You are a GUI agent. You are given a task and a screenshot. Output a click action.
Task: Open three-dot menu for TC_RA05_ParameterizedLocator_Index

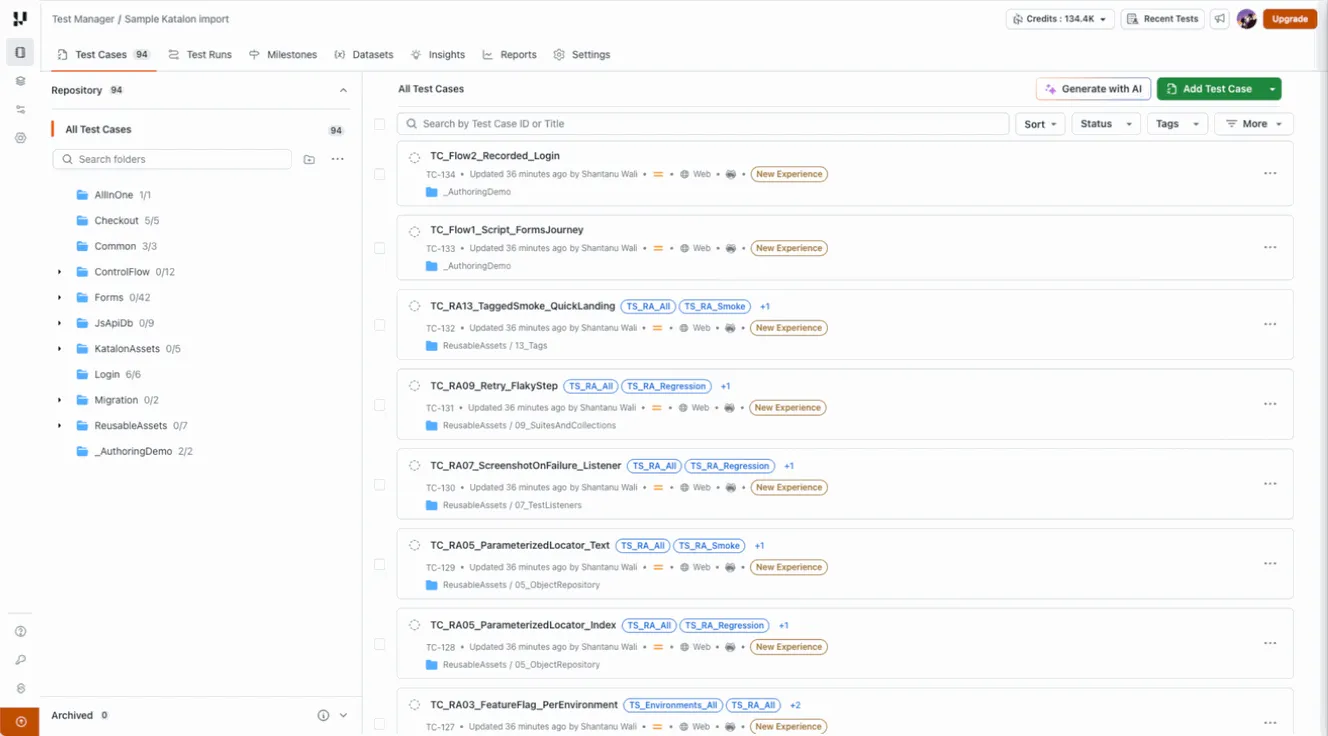click(1270, 643)
